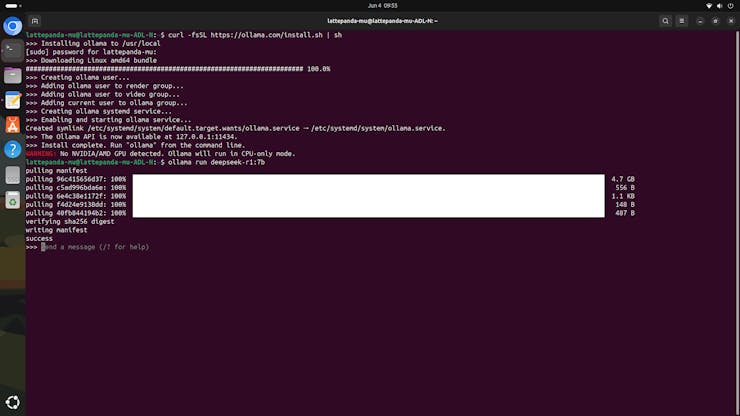The image size is (740, 416).
Task: Click the power icon in the top bar
Action: tap(731, 6)
